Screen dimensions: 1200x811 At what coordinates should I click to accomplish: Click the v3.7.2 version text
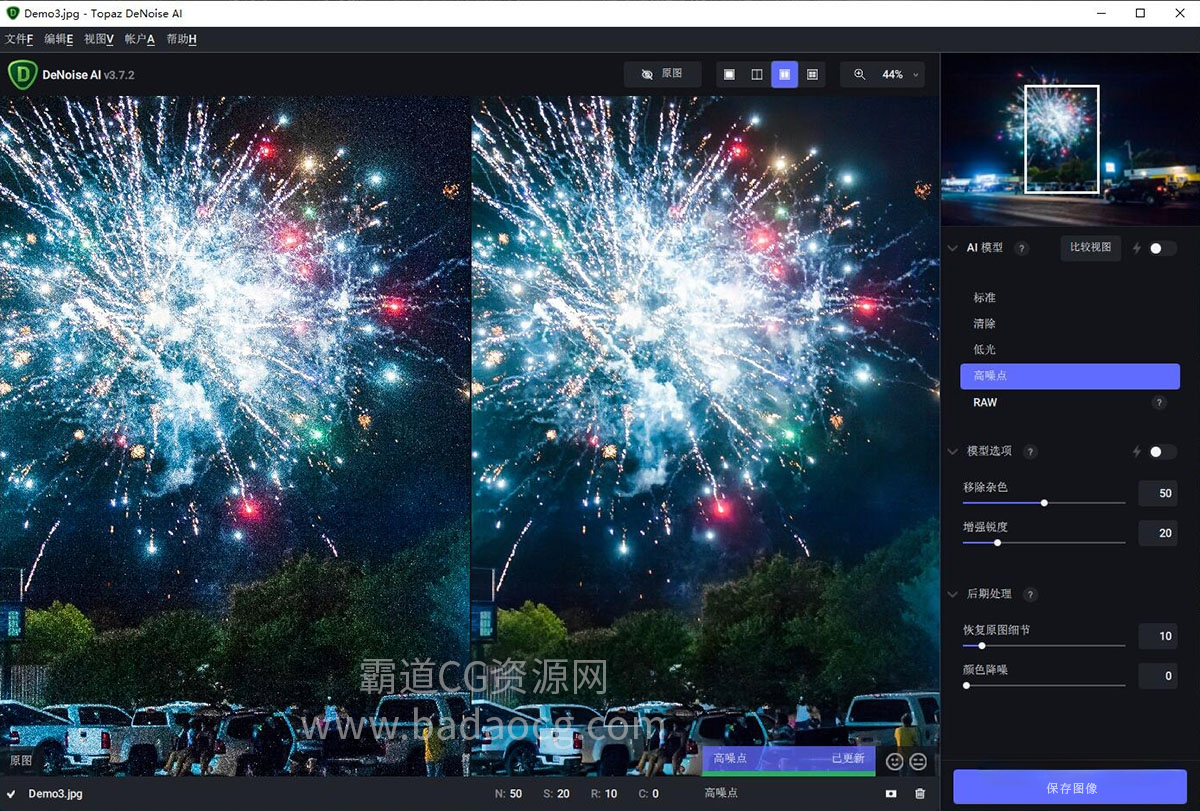tap(119, 75)
